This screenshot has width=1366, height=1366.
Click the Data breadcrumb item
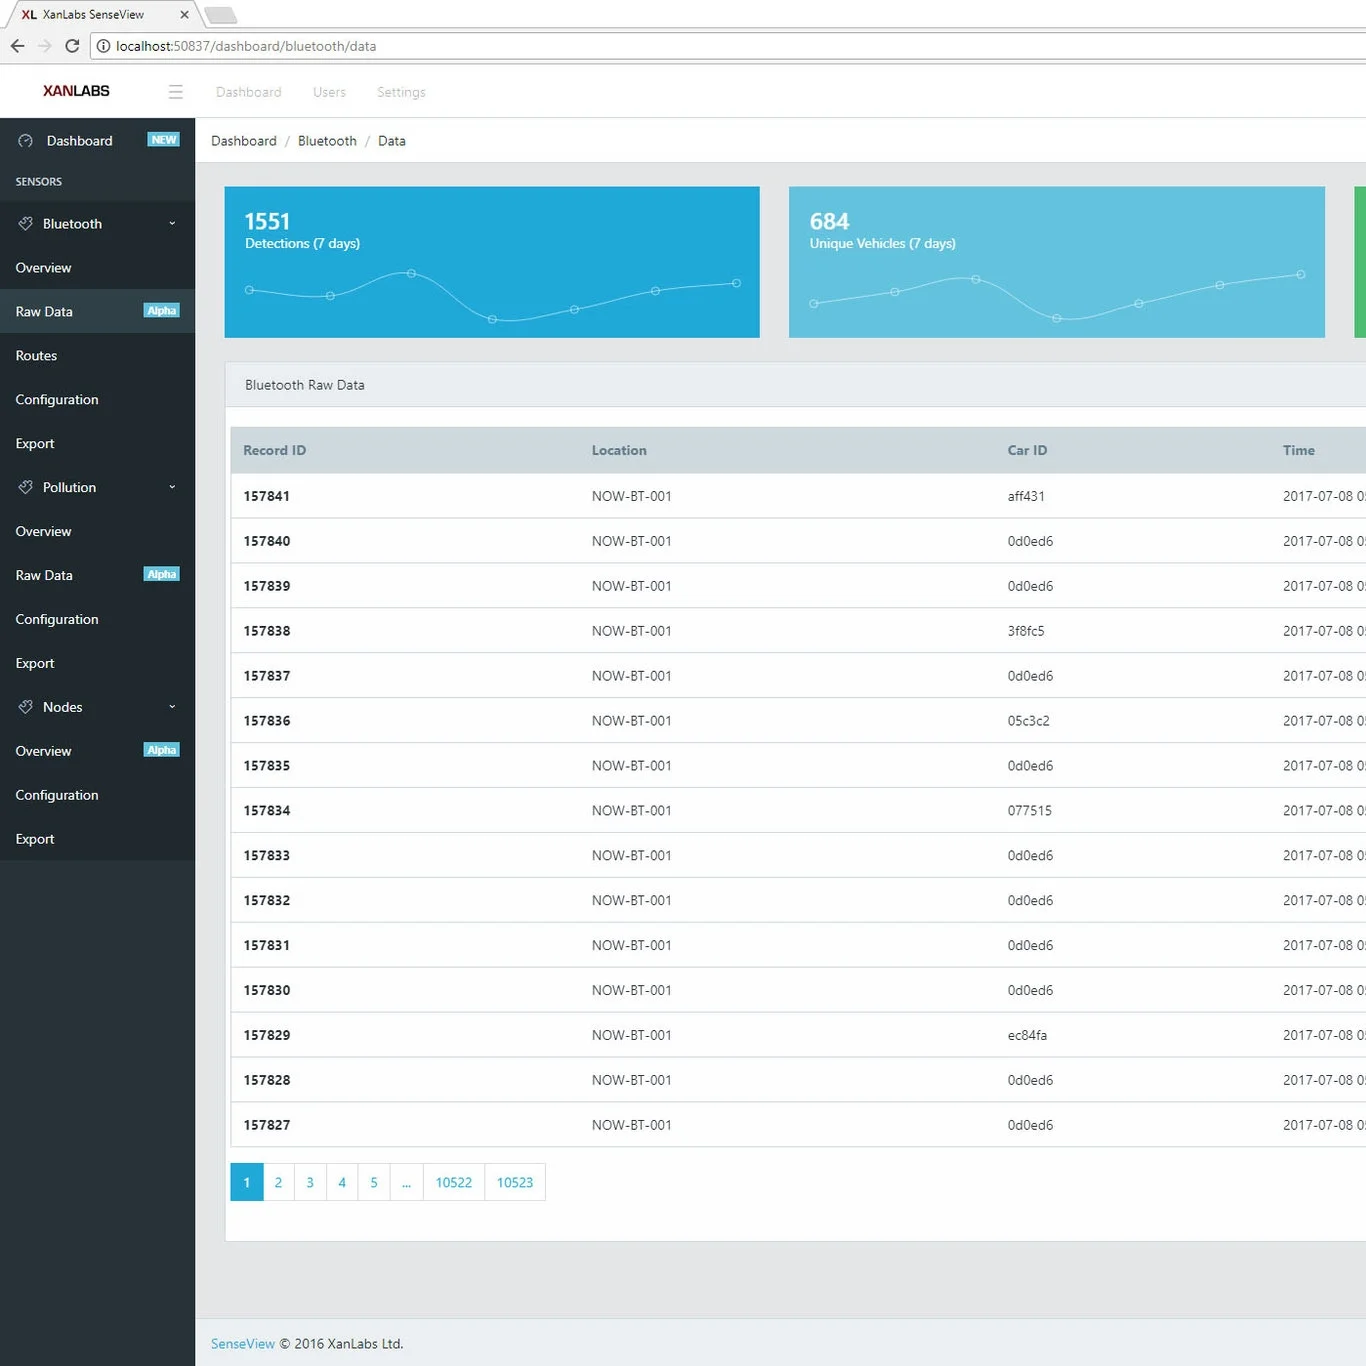(392, 141)
